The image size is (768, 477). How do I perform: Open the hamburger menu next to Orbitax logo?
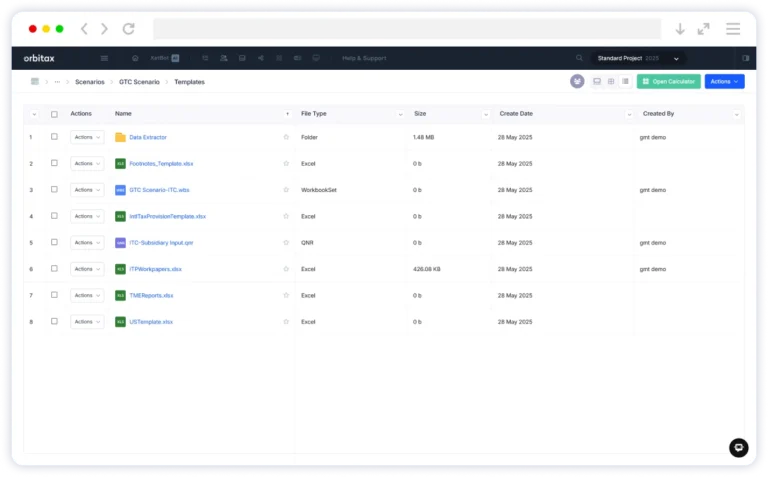click(104, 58)
